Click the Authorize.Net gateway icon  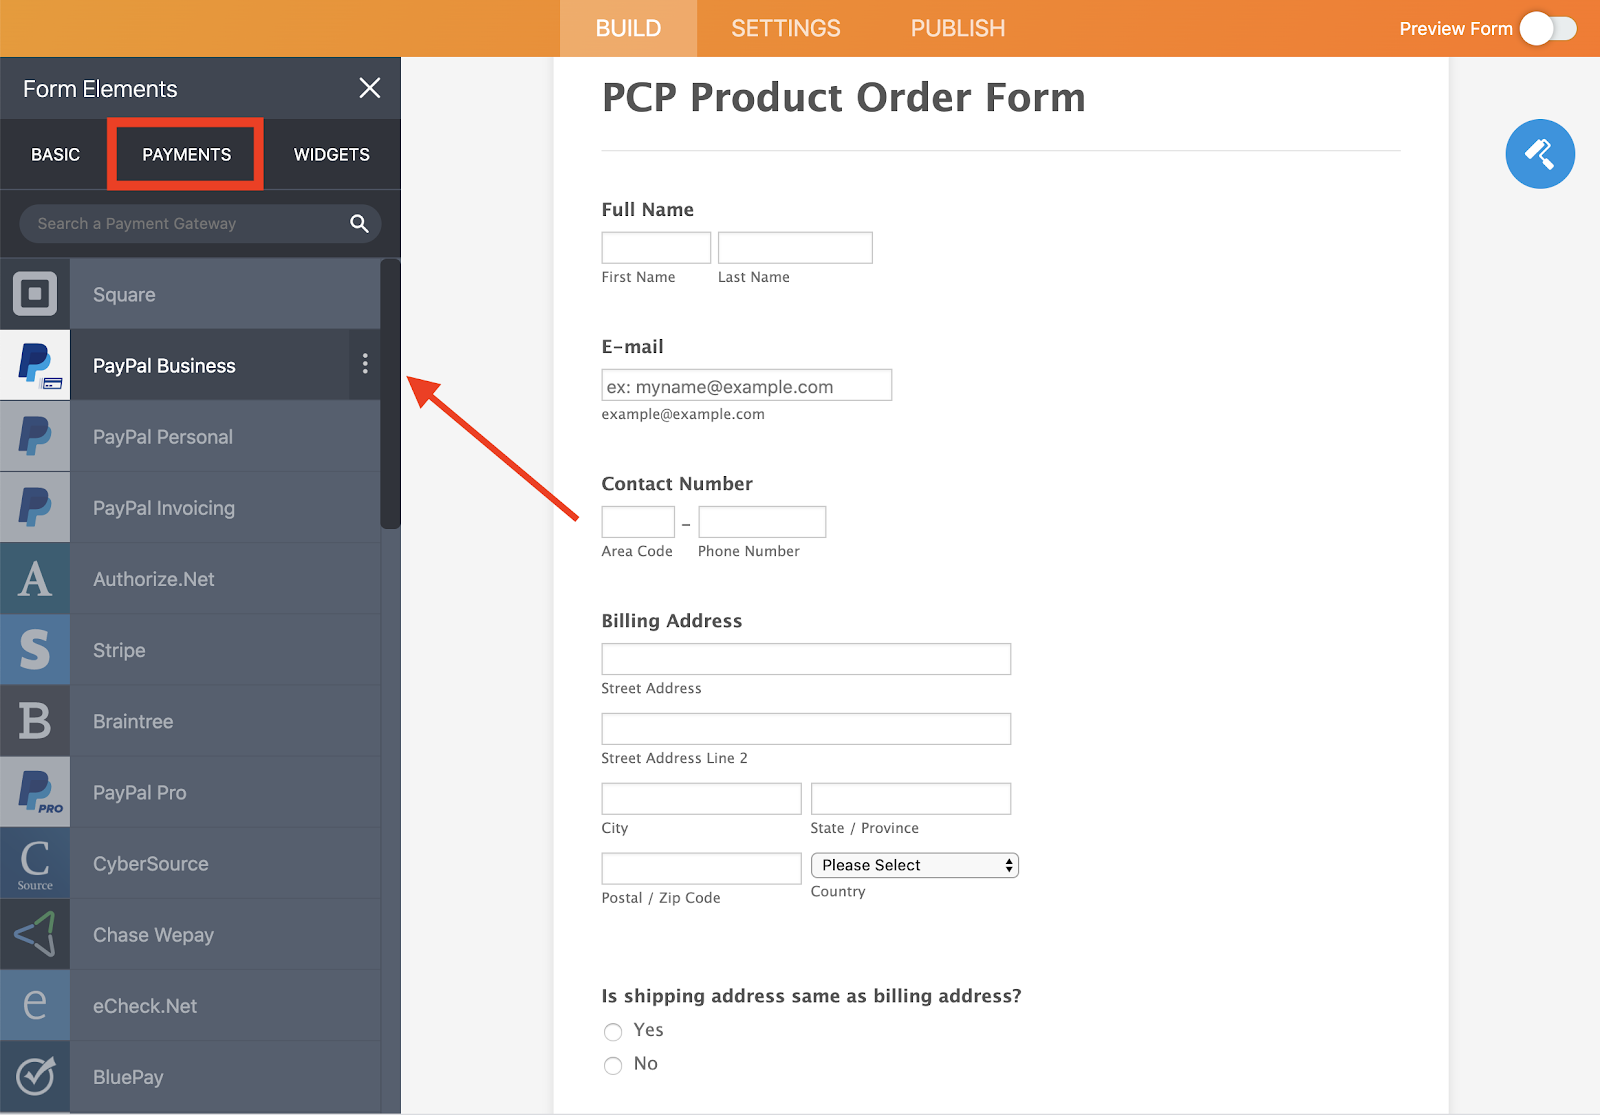click(35, 579)
